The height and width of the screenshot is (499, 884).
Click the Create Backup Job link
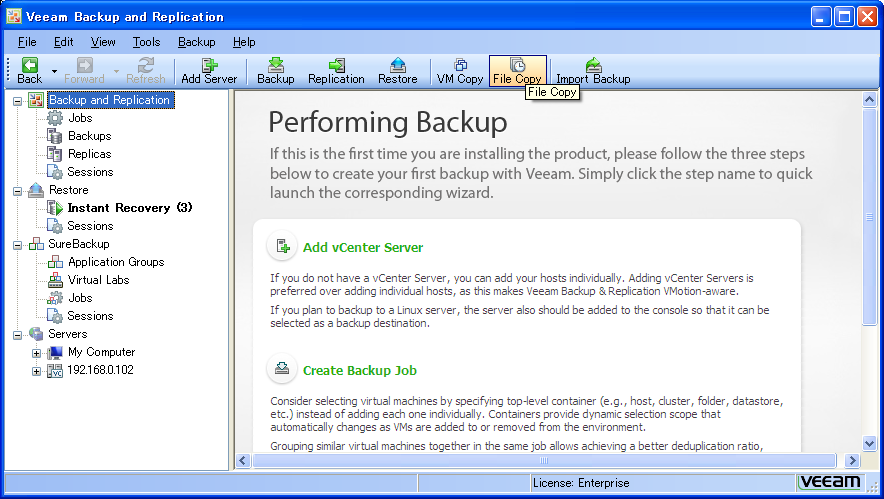pyautogui.click(x=359, y=370)
